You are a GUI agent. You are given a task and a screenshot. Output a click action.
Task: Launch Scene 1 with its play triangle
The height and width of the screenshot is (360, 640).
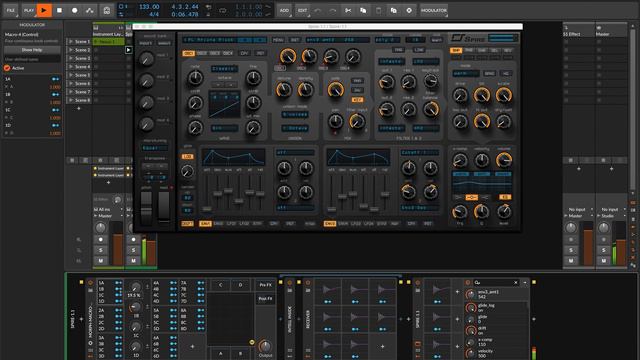coord(71,42)
